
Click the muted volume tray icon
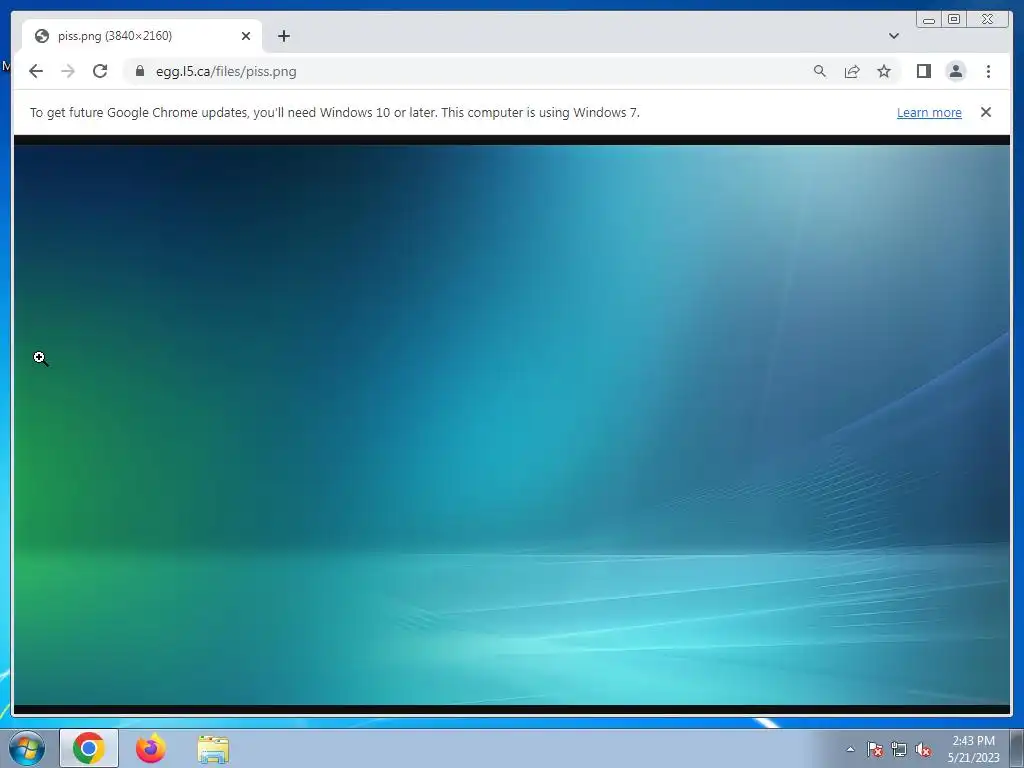[x=923, y=749]
